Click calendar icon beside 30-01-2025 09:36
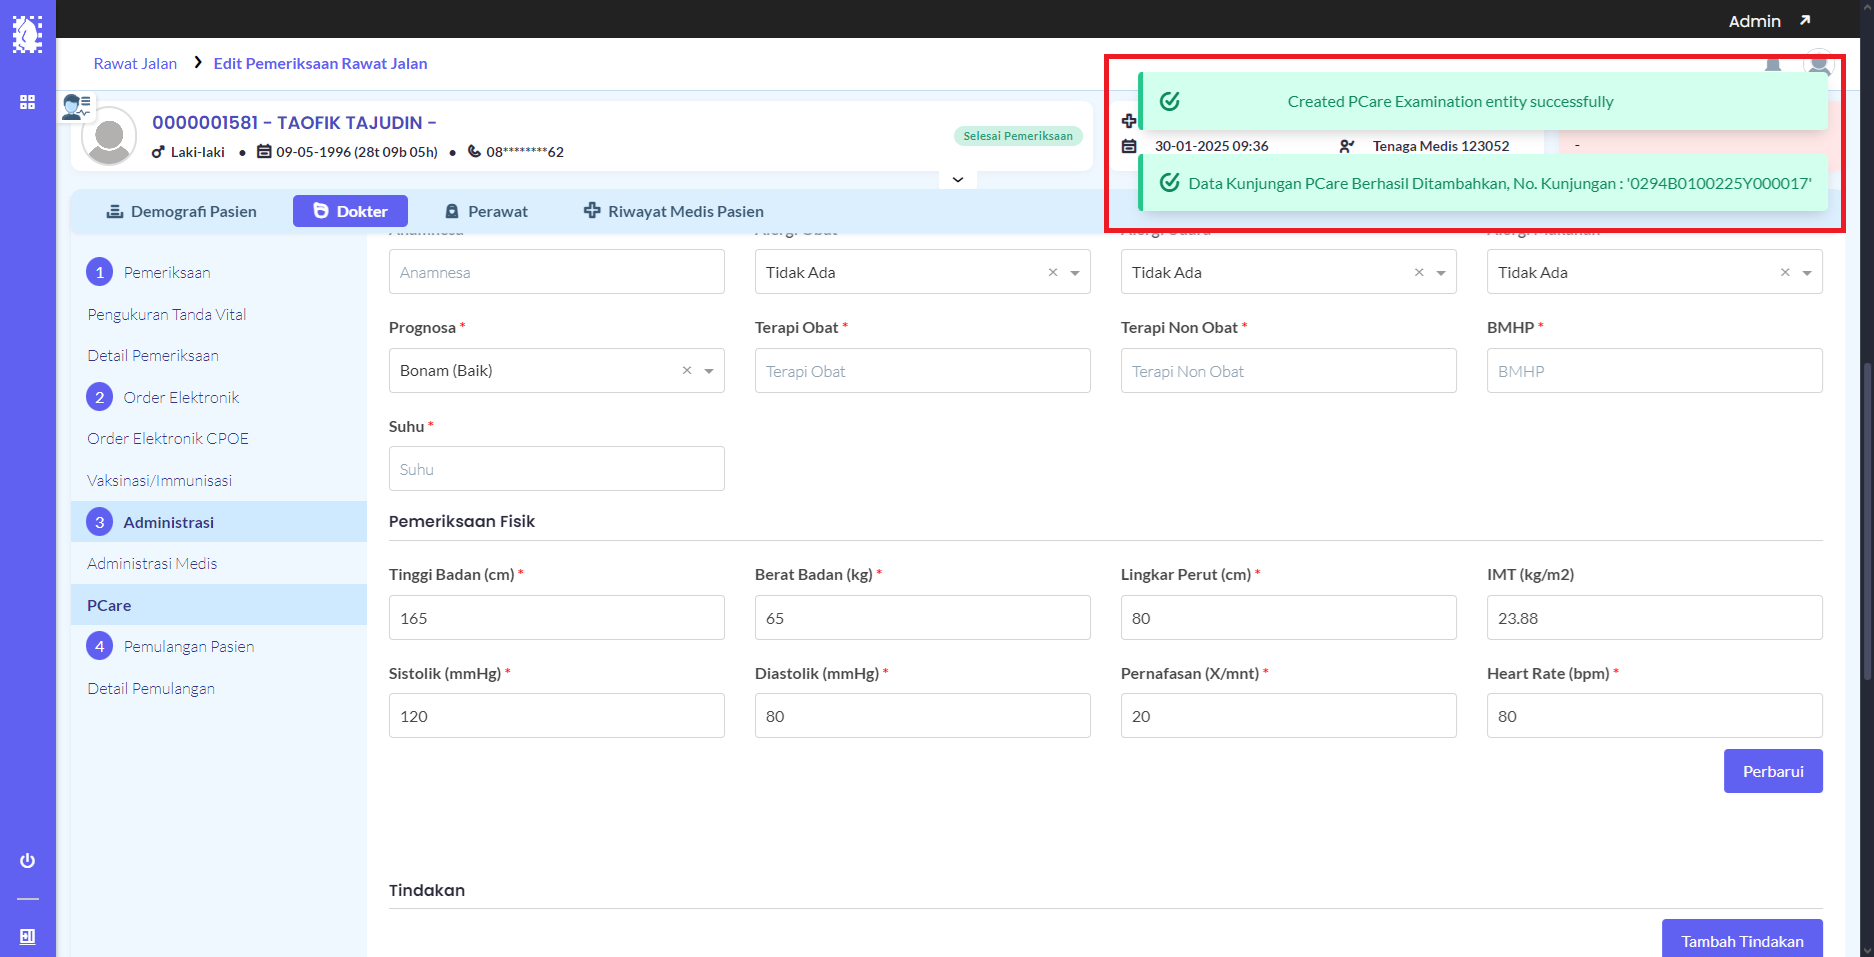Screen dimensions: 1874x957 (1129, 146)
